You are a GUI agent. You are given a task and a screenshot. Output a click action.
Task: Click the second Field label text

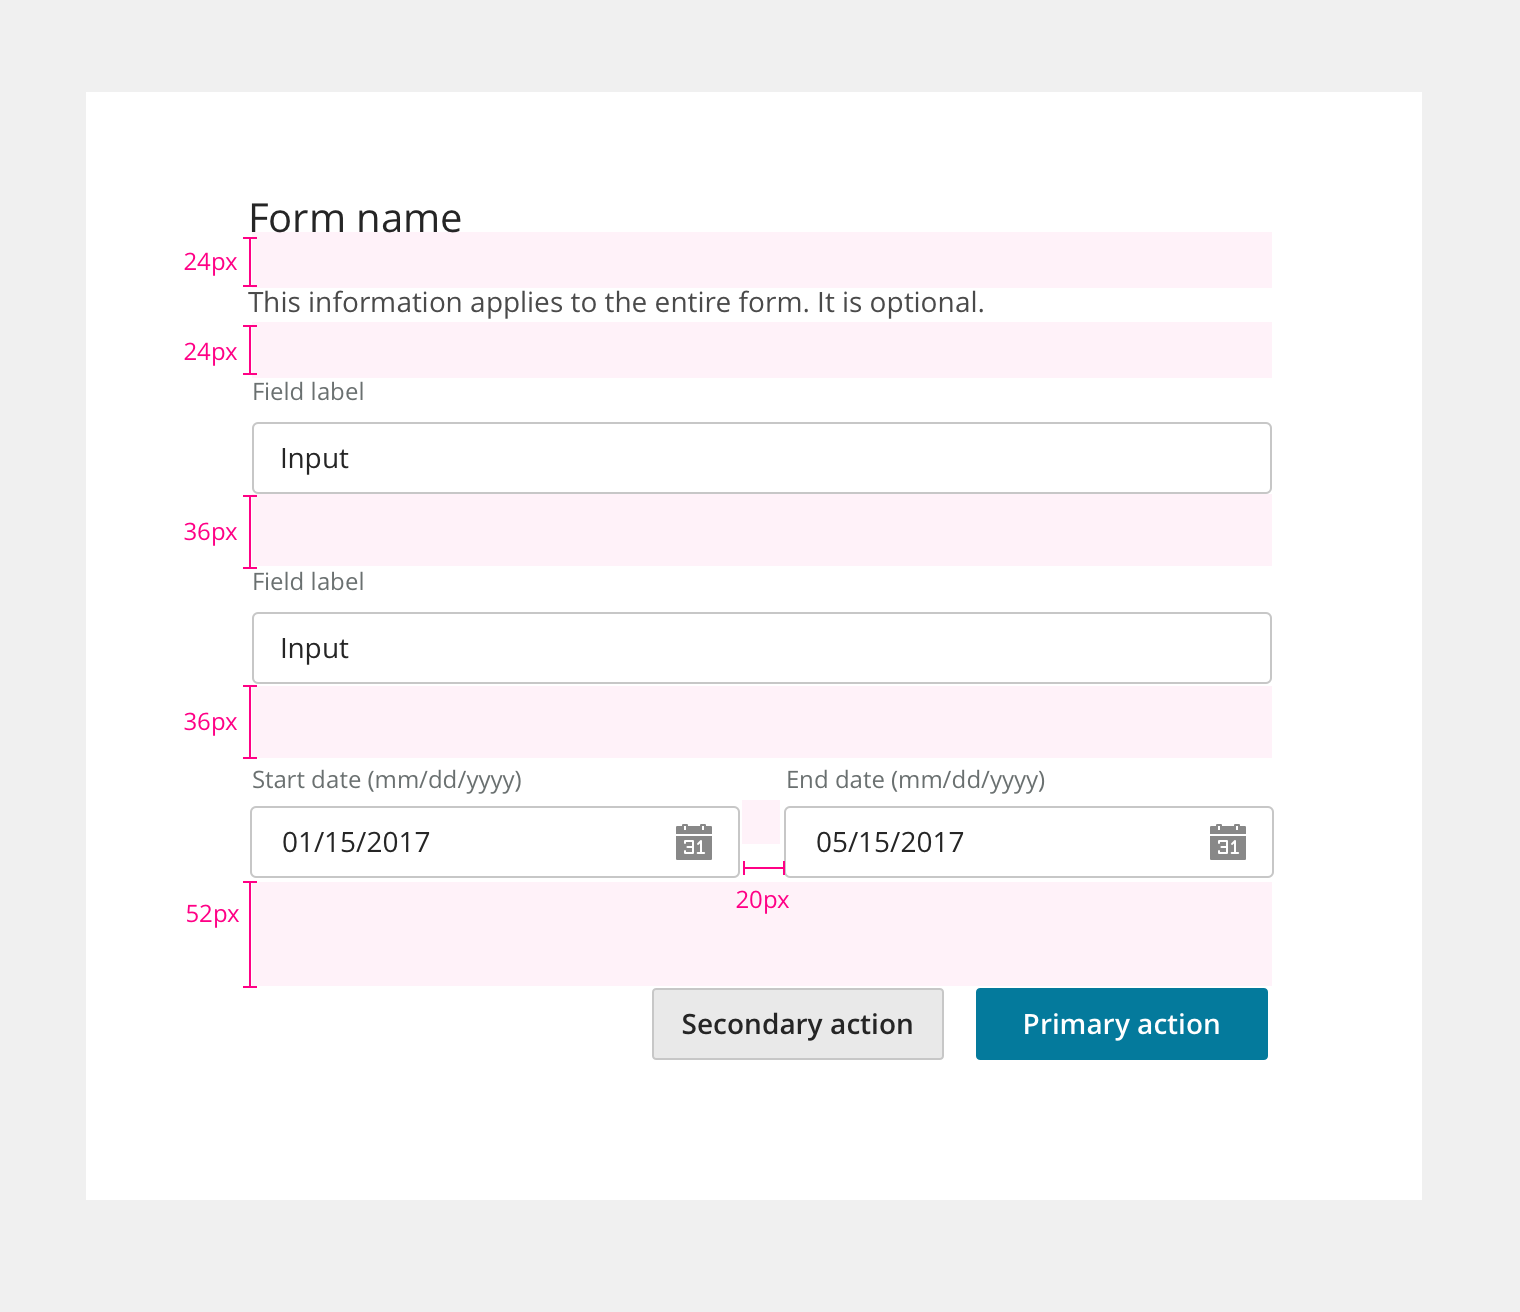308,582
